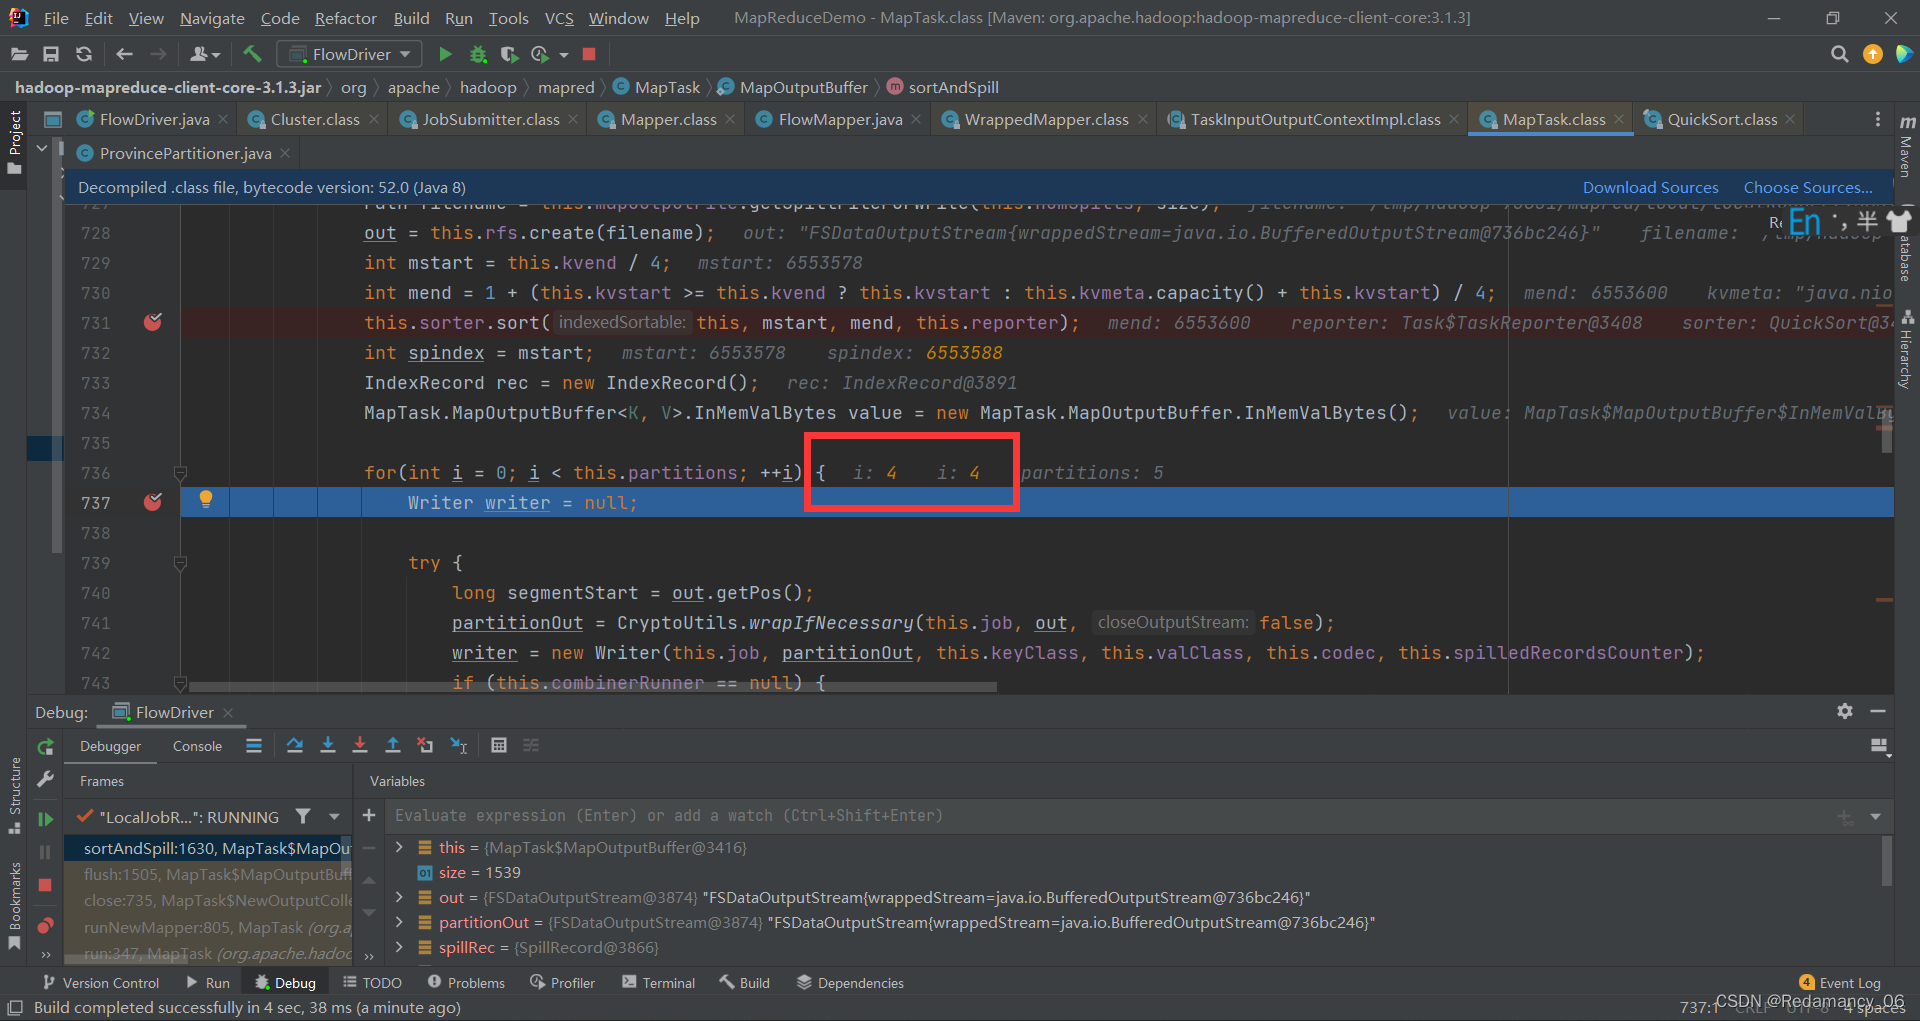The width and height of the screenshot is (1920, 1021).
Task: Click the debug Stop red square in left strip
Action: [x=45, y=885]
